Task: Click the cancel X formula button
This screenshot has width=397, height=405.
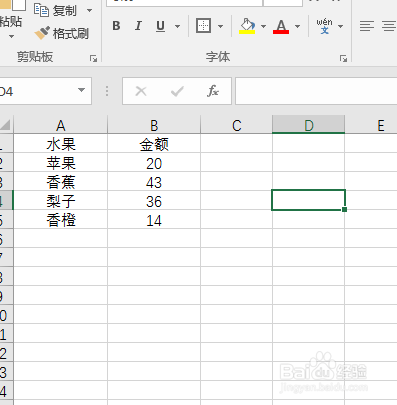Action: click(141, 91)
